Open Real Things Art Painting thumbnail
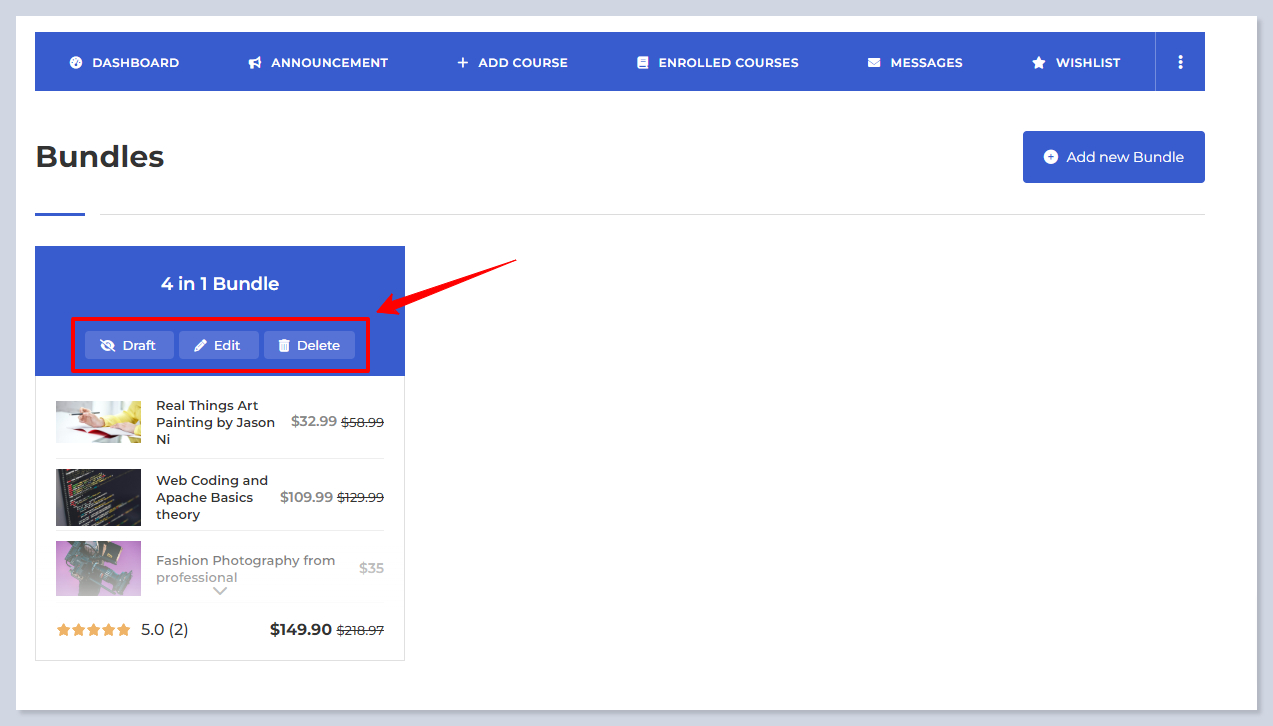The image size is (1273, 726). [98, 422]
